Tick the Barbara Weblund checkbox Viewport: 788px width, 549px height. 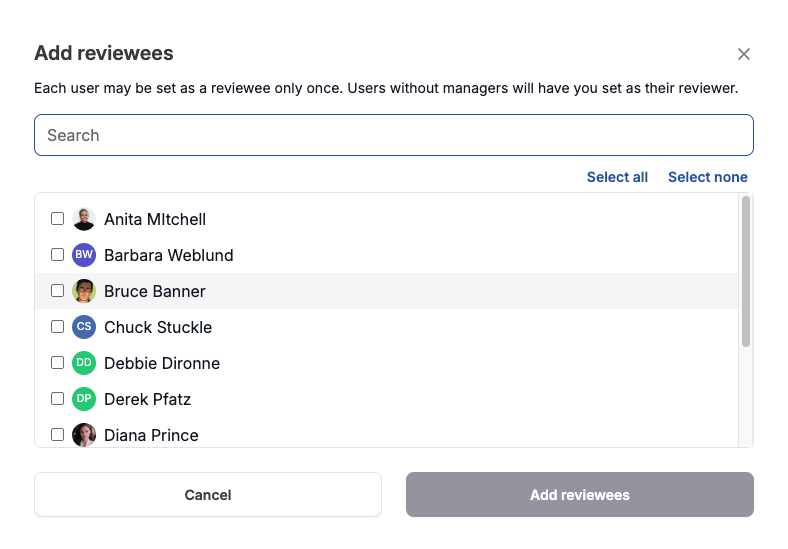pyautogui.click(x=58, y=255)
